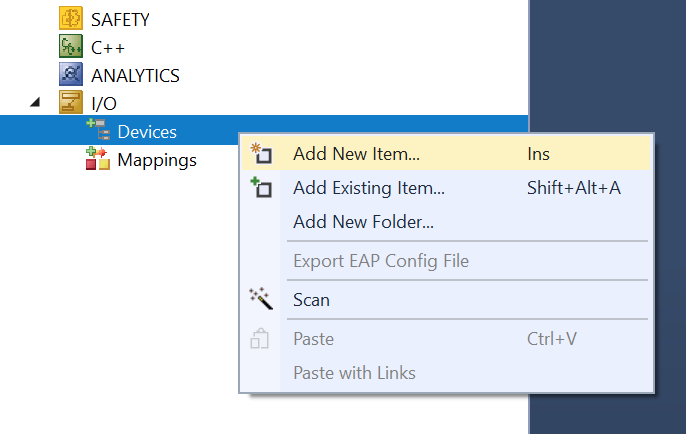Choose Add New Item from context menu

pyautogui.click(x=446, y=154)
